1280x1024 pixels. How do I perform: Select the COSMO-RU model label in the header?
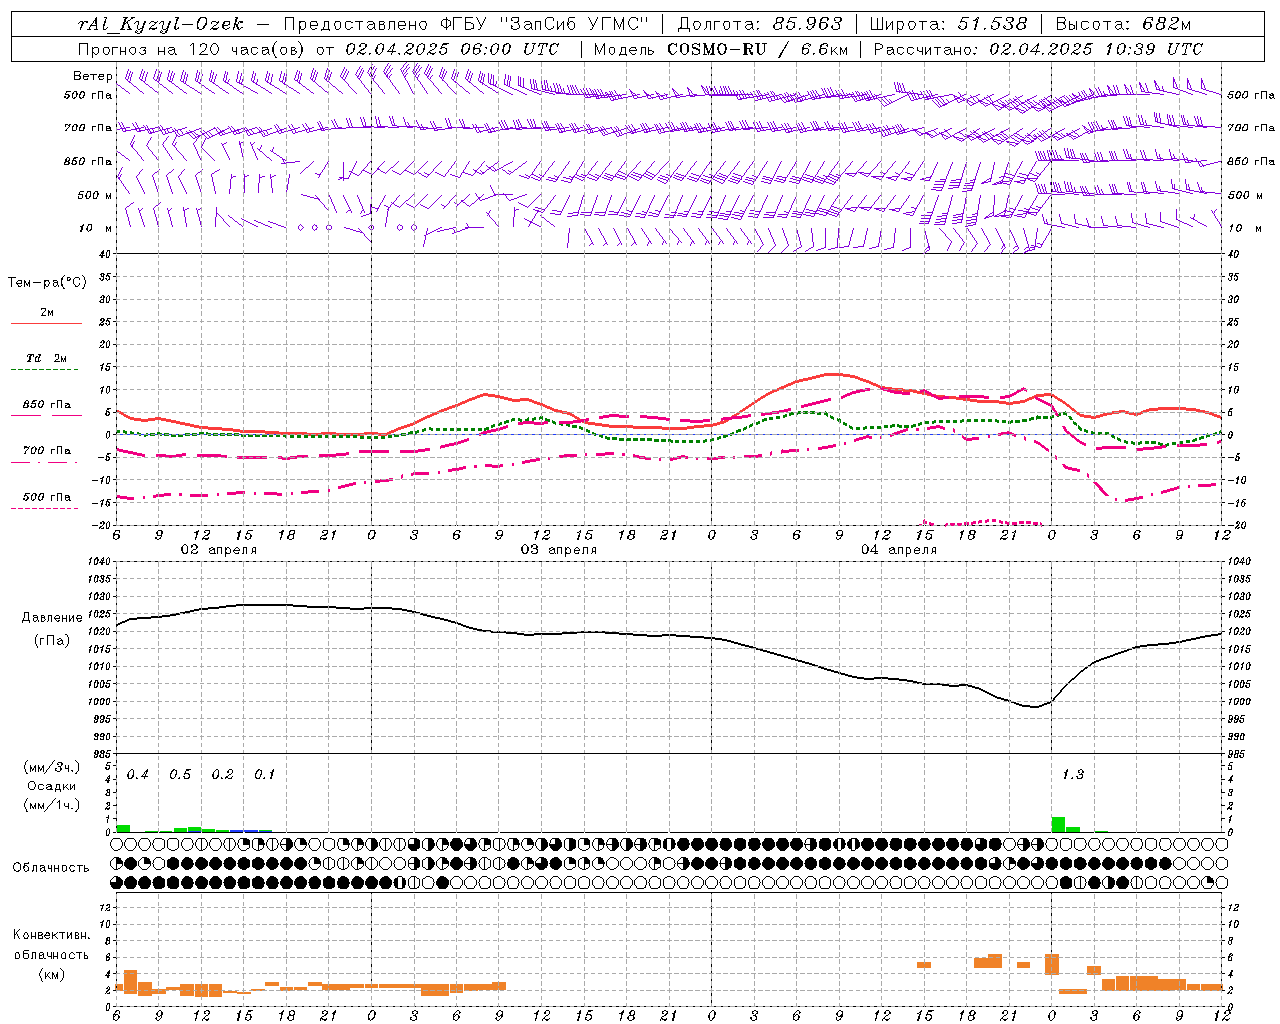(717, 49)
